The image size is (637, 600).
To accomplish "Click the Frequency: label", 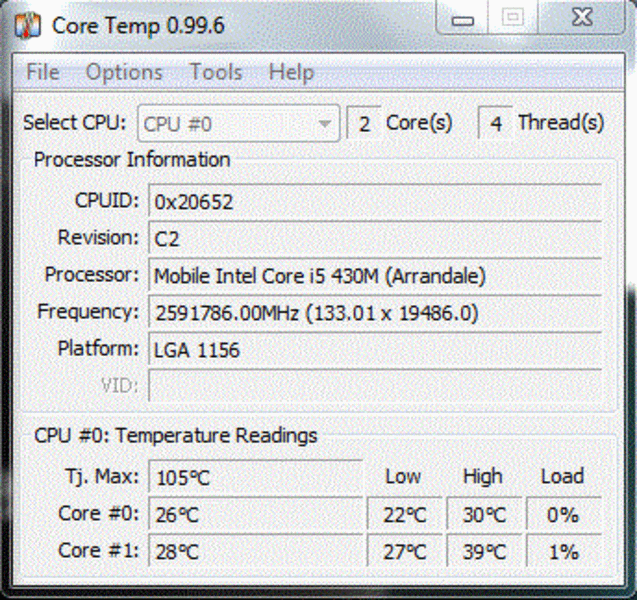I will [x=88, y=312].
